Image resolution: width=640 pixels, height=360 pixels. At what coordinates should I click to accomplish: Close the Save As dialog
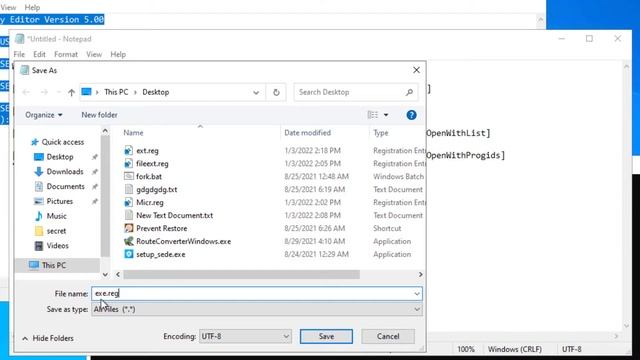(416, 70)
